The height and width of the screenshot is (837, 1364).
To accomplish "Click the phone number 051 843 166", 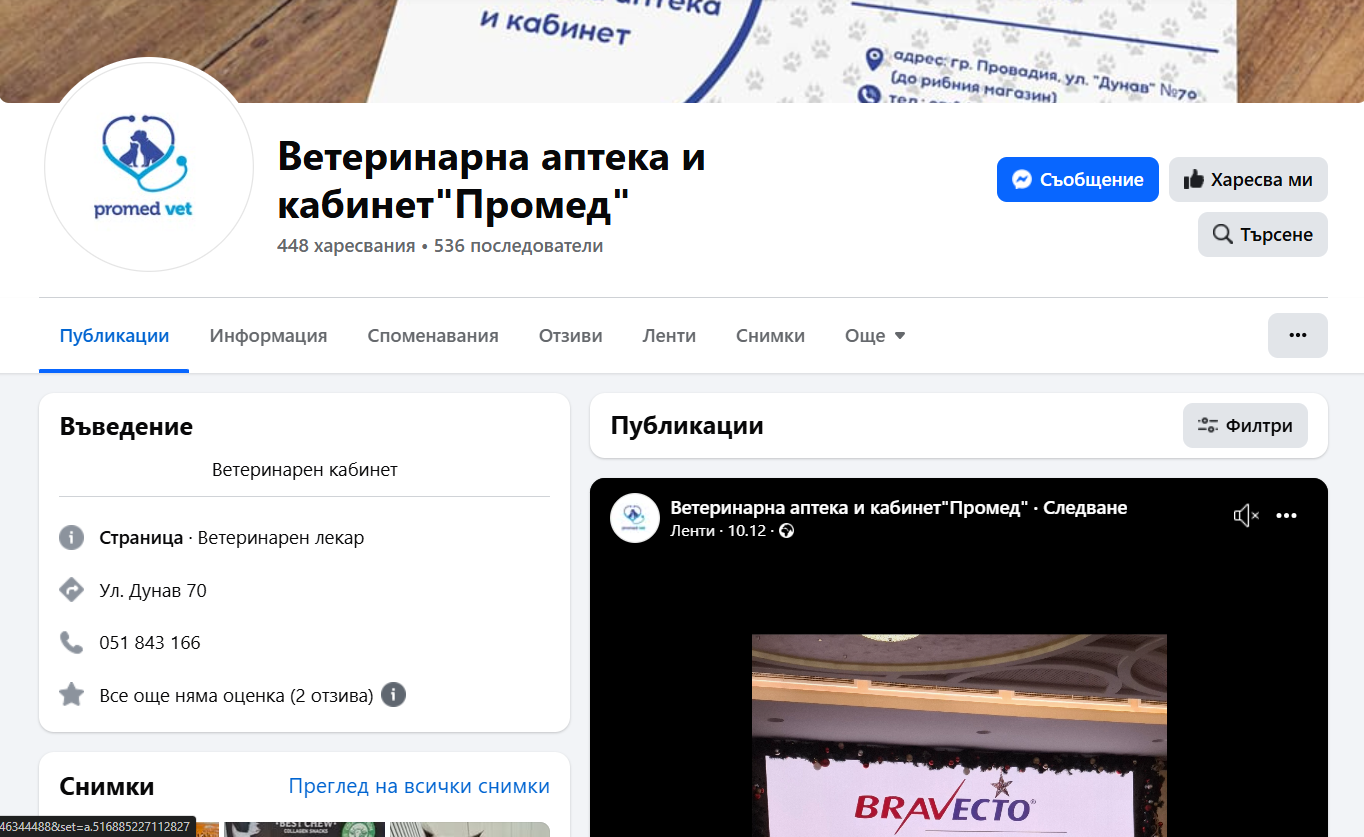I will pyautogui.click(x=150, y=643).
